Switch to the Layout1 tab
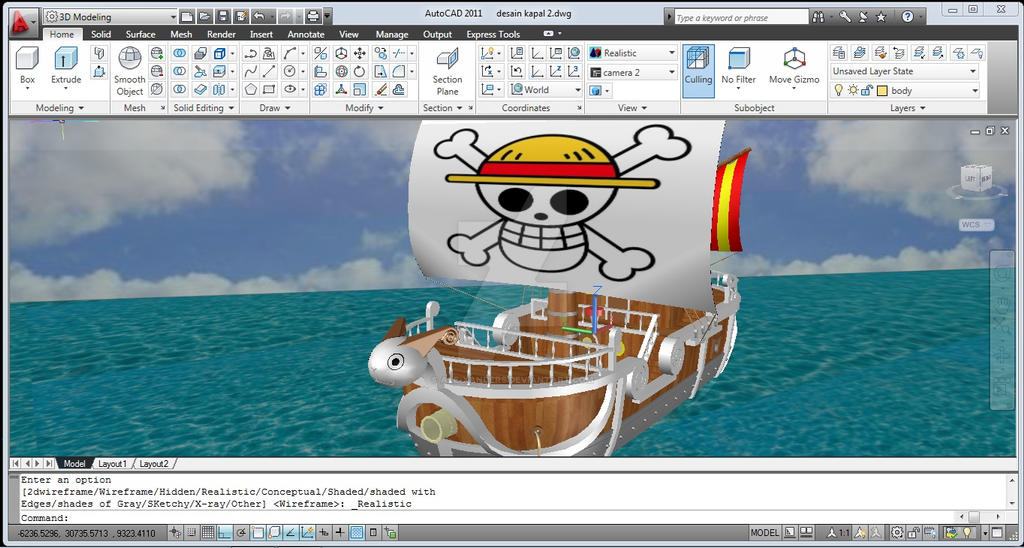The height and width of the screenshot is (548, 1024). [112, 463]
